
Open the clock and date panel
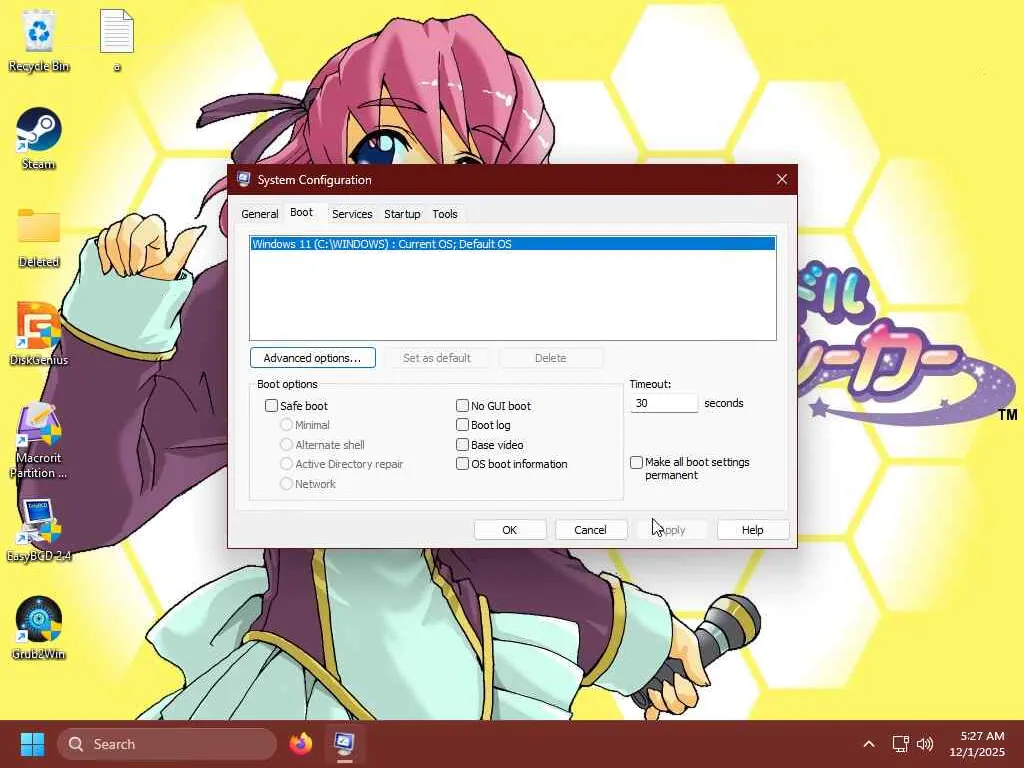[x=977, y=744]
